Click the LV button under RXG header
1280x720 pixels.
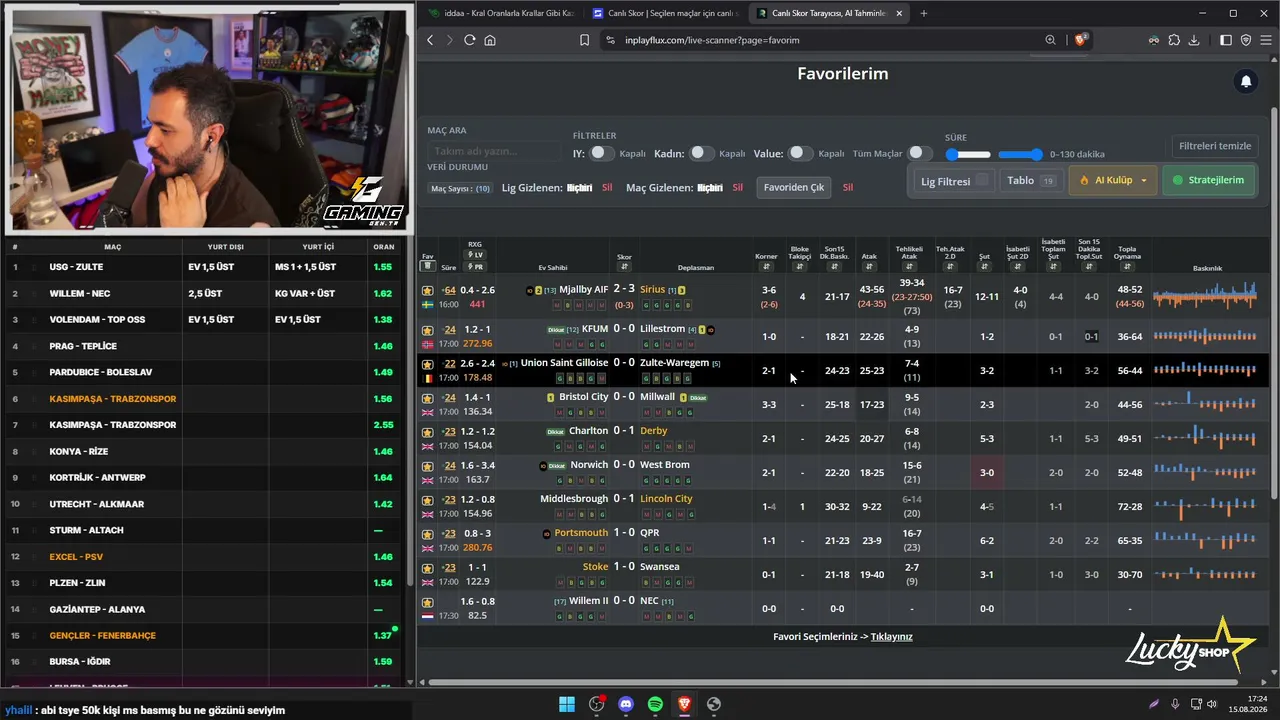476,255
